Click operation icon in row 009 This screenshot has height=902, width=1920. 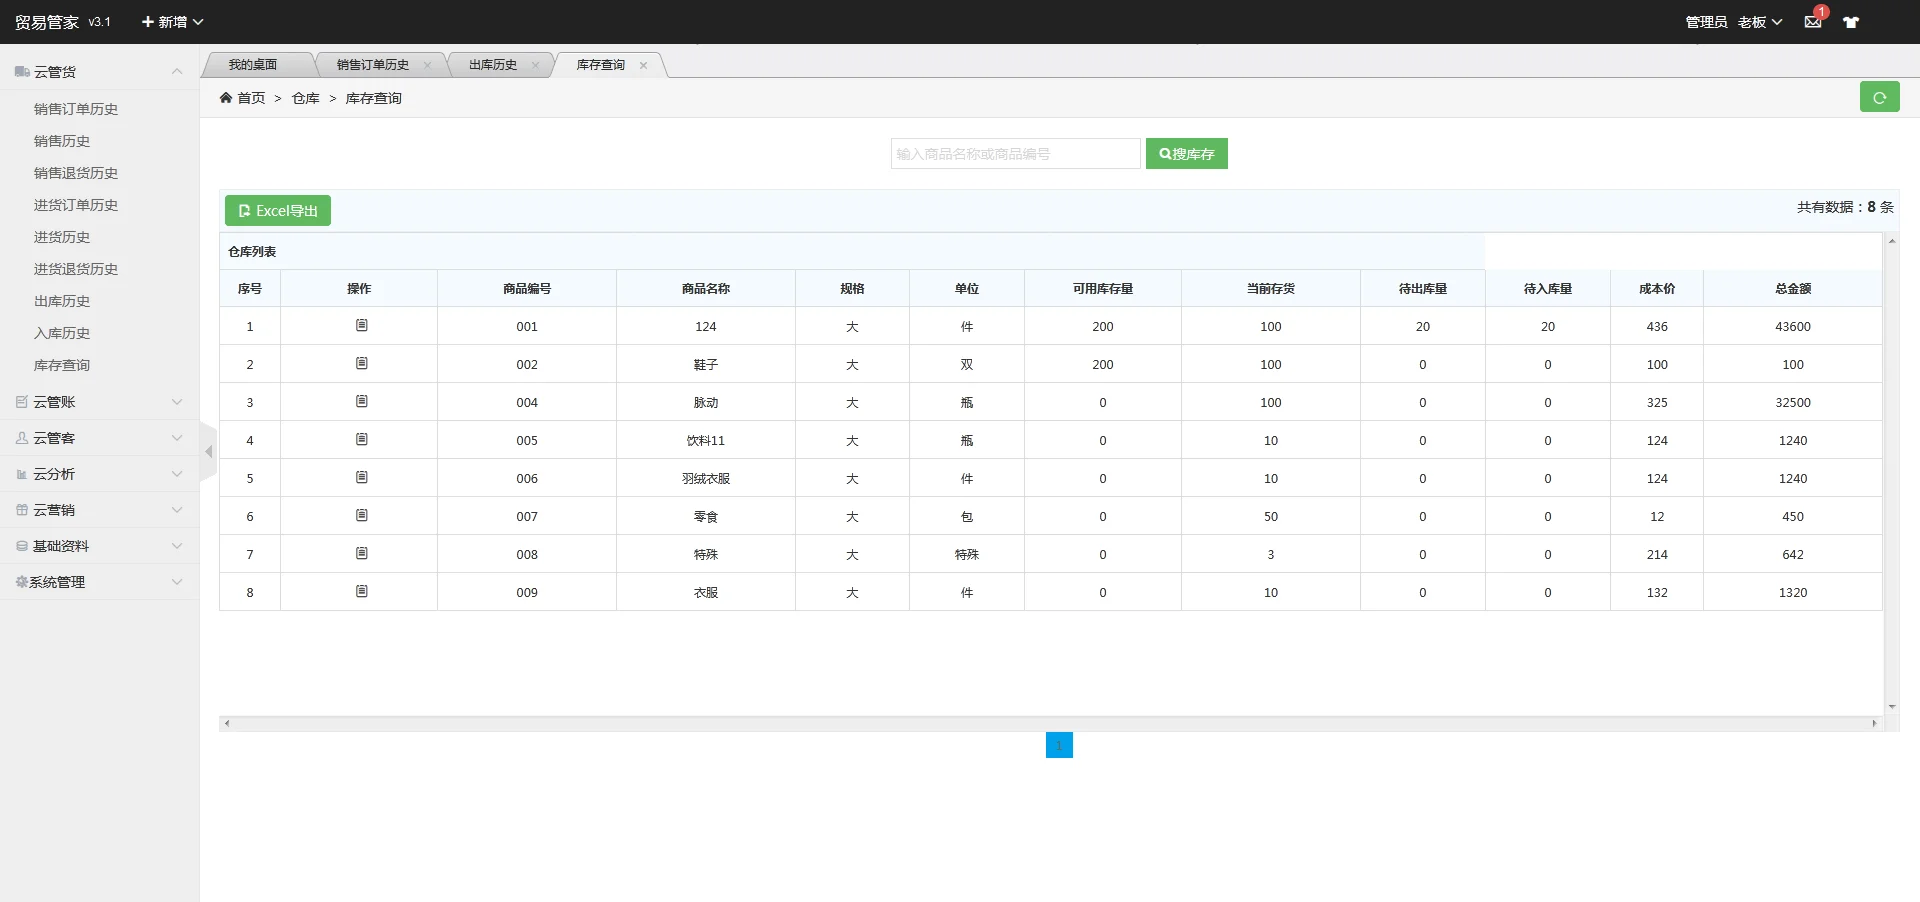(361, 592)
